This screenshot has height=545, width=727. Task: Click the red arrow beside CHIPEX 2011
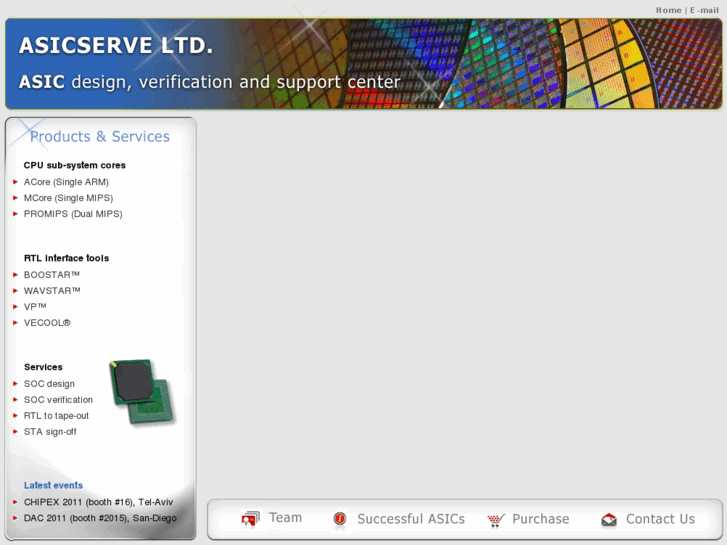point(15,502)
